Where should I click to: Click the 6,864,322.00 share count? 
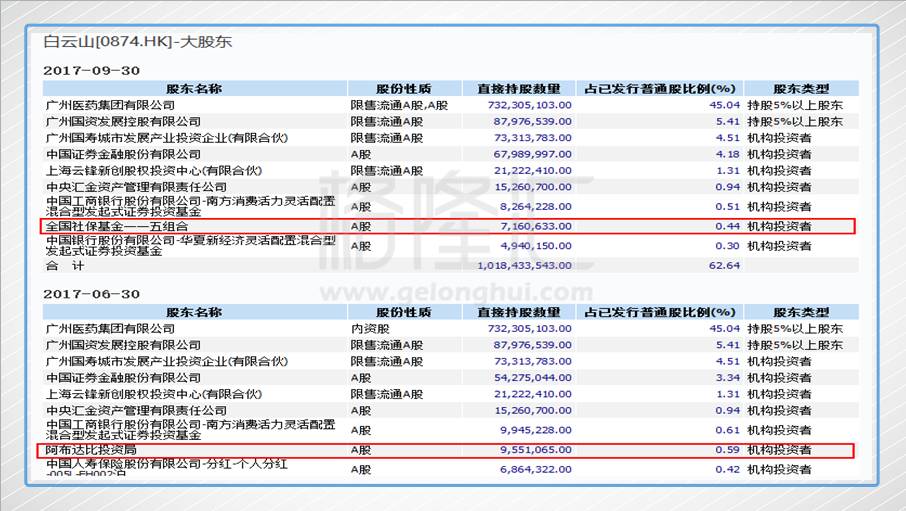tap(536, 469)
